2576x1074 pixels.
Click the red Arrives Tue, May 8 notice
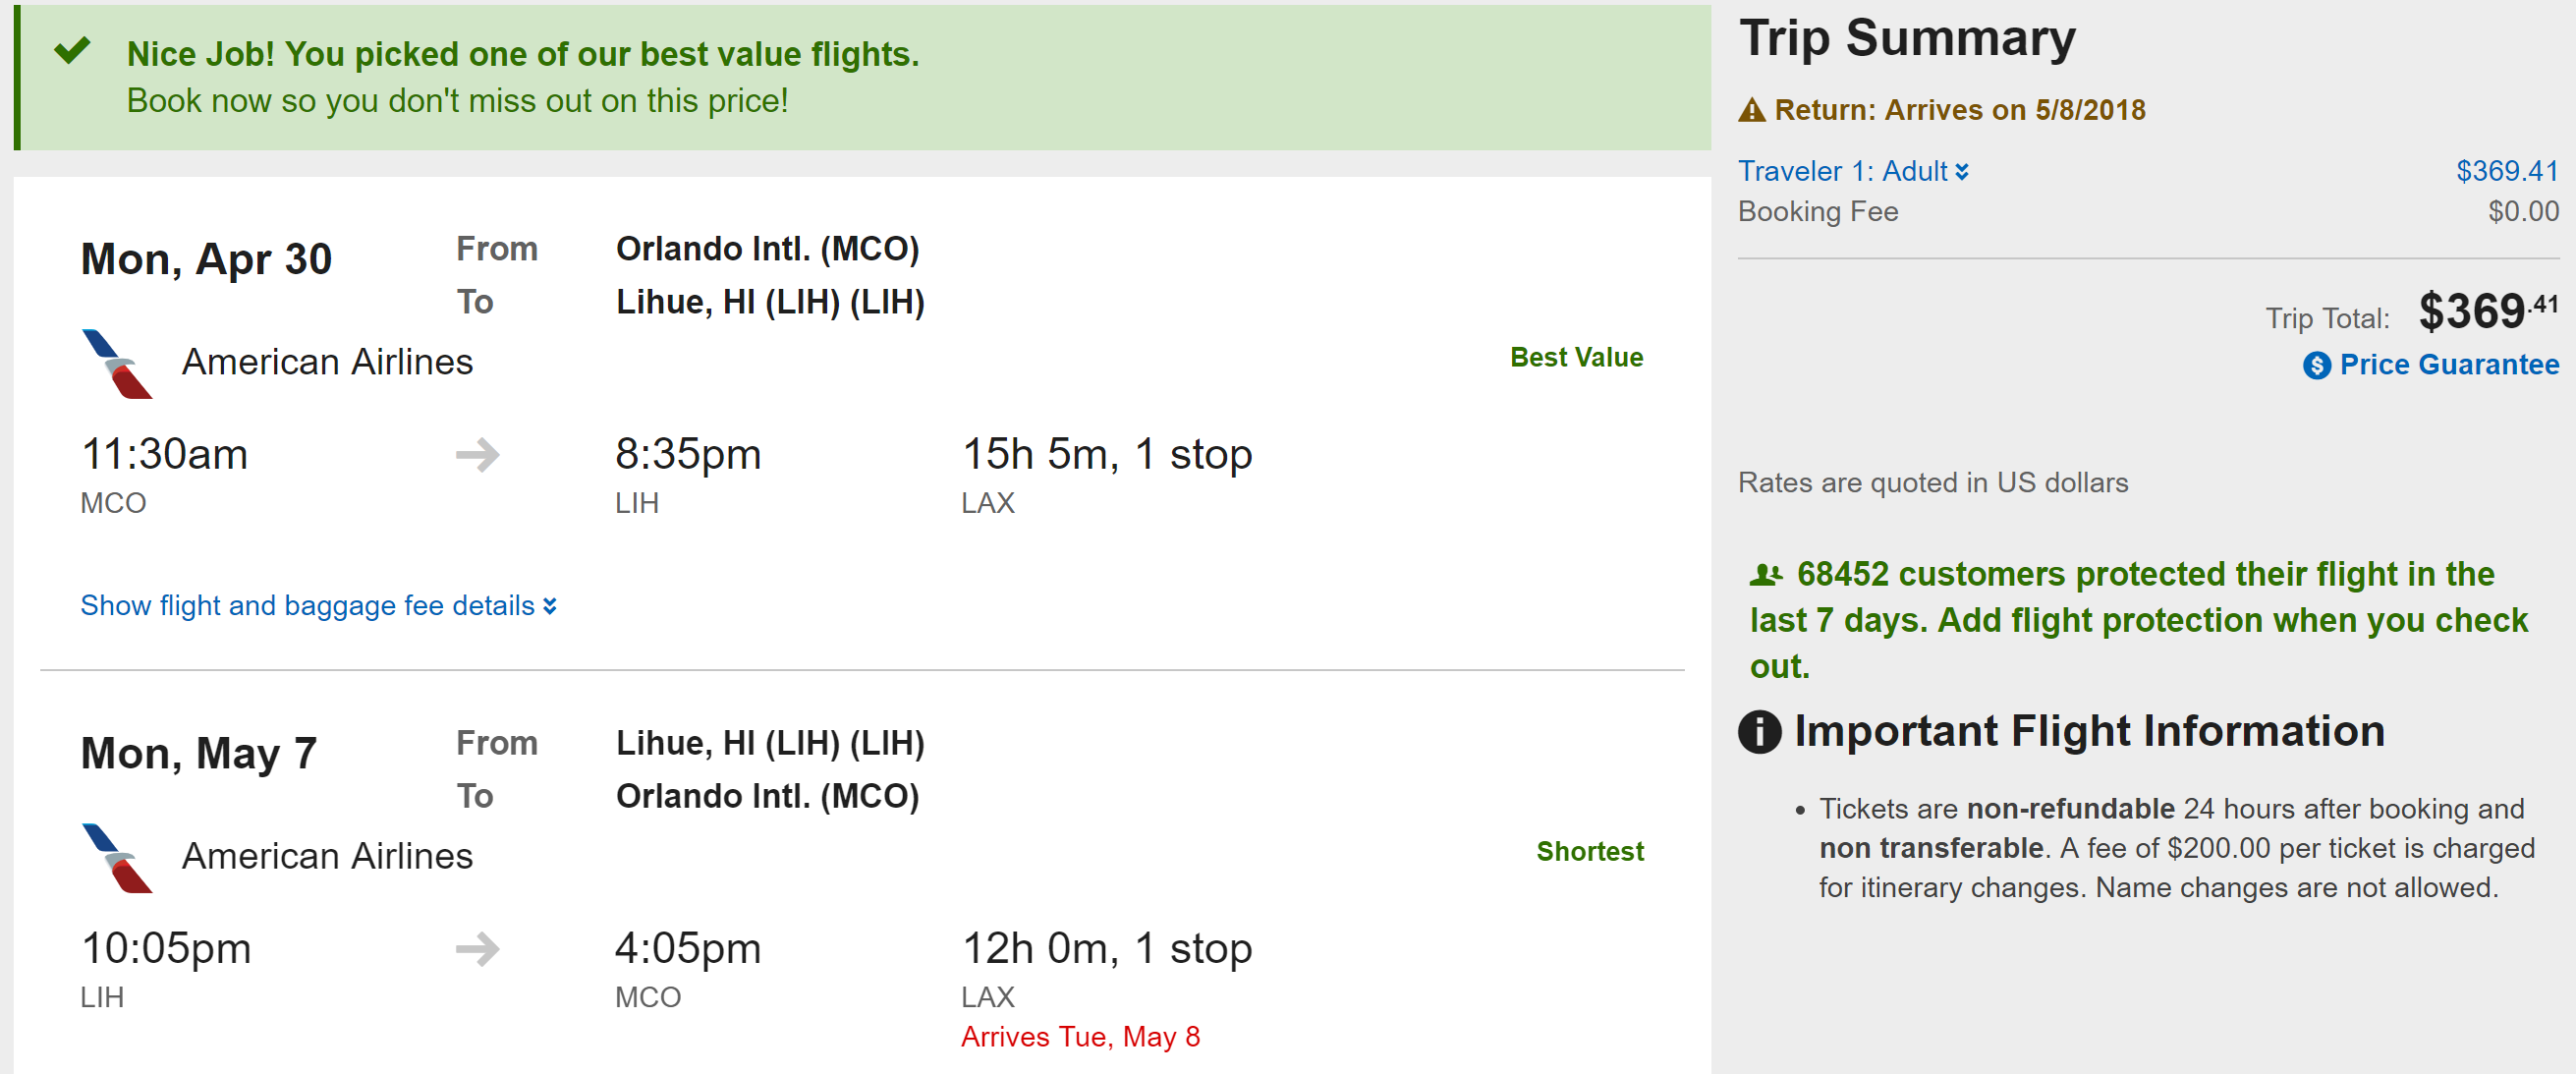coord(1080,1037)
